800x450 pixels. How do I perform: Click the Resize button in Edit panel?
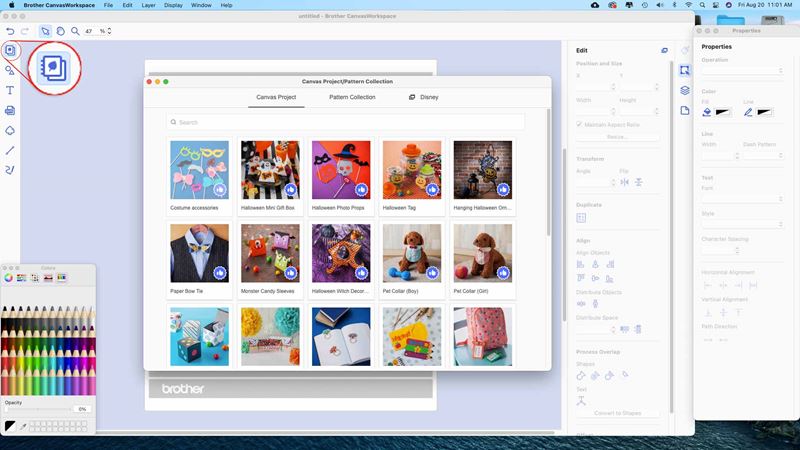pos(617,136)
